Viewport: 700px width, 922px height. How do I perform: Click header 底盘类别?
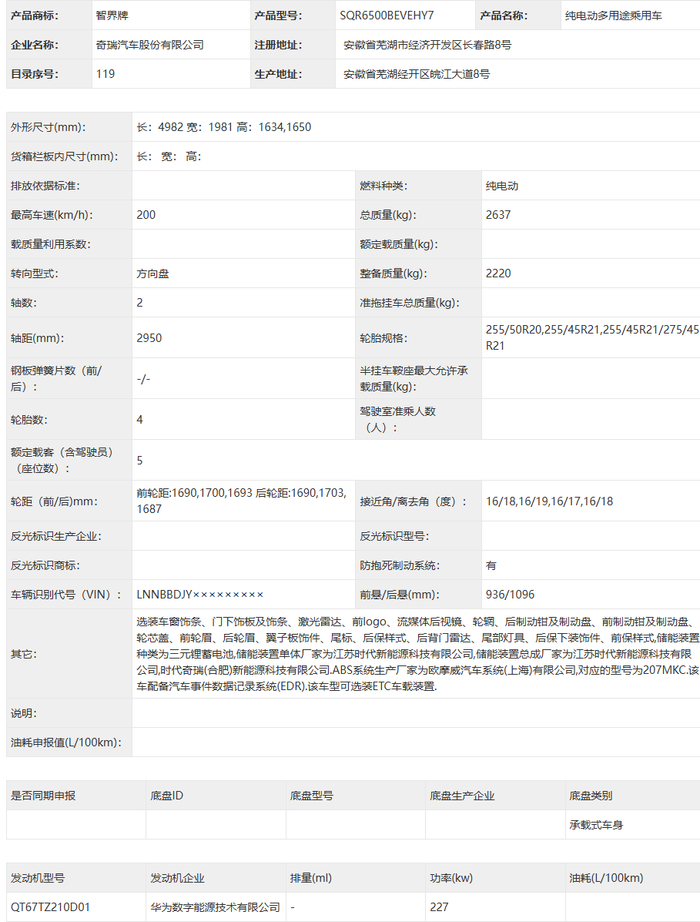[x=591, y=796]
